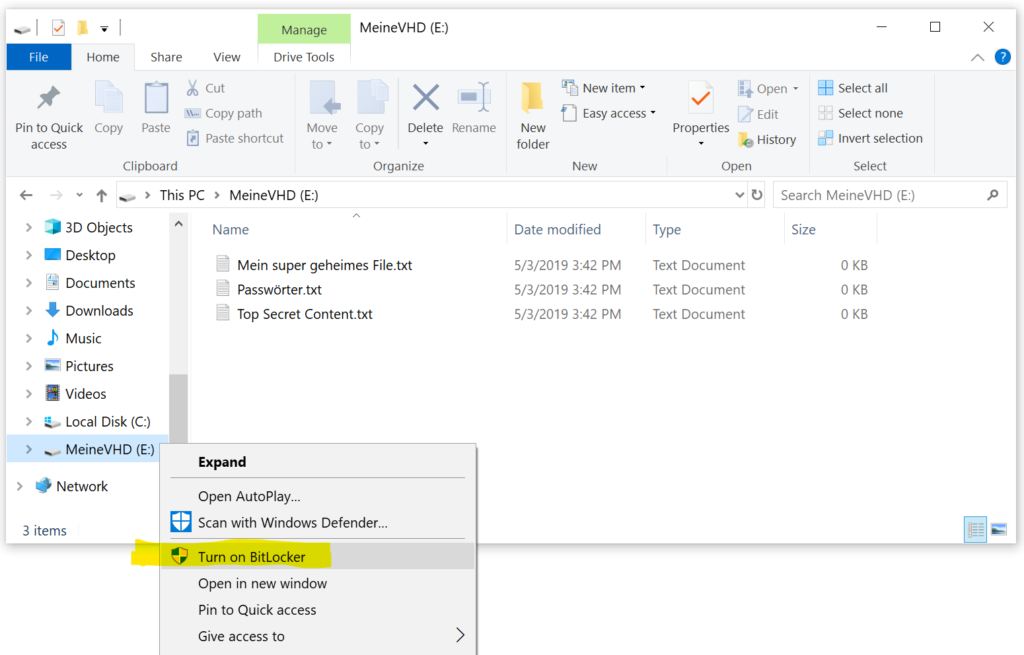
Task: Click Select all in ribbon
Action: point(853,88)
